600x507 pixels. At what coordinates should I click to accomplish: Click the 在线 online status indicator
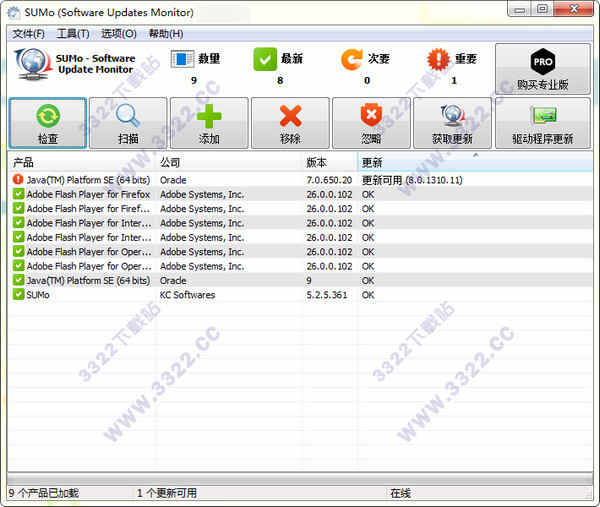400,493
